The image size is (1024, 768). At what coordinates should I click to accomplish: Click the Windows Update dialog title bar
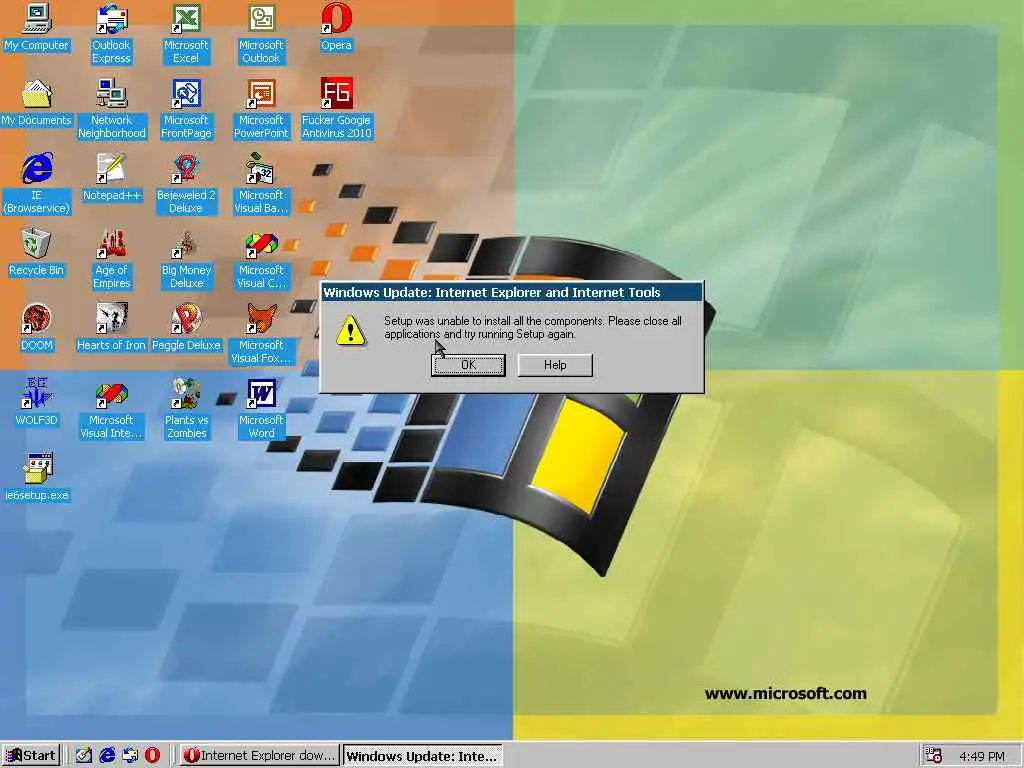[x=511, y=292]
